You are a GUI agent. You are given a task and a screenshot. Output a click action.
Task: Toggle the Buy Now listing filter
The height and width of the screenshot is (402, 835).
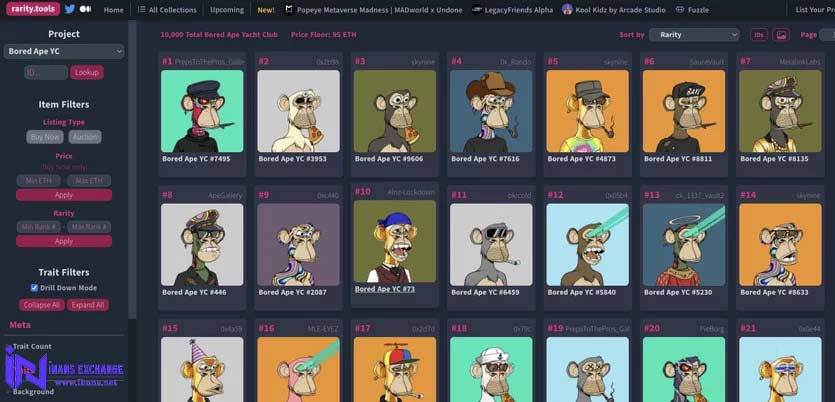[45, 137]
